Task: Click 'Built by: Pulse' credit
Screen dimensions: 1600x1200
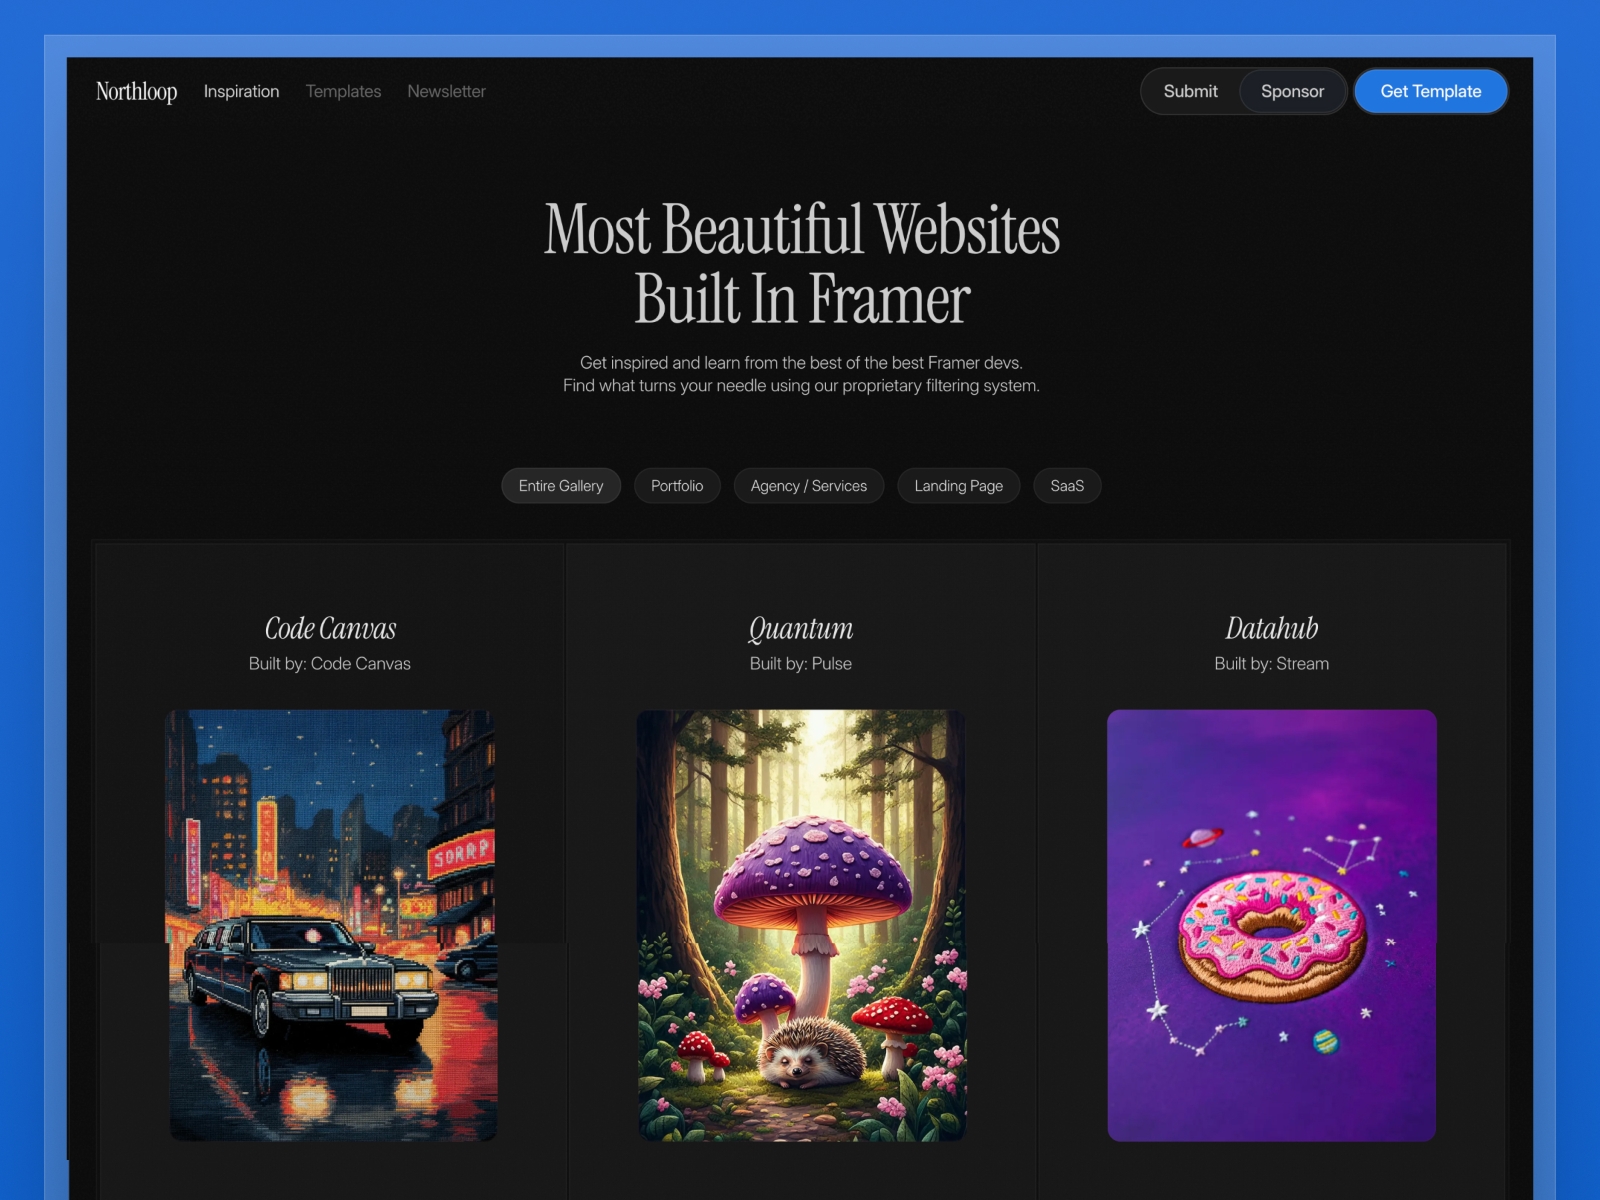Action: 801,663
